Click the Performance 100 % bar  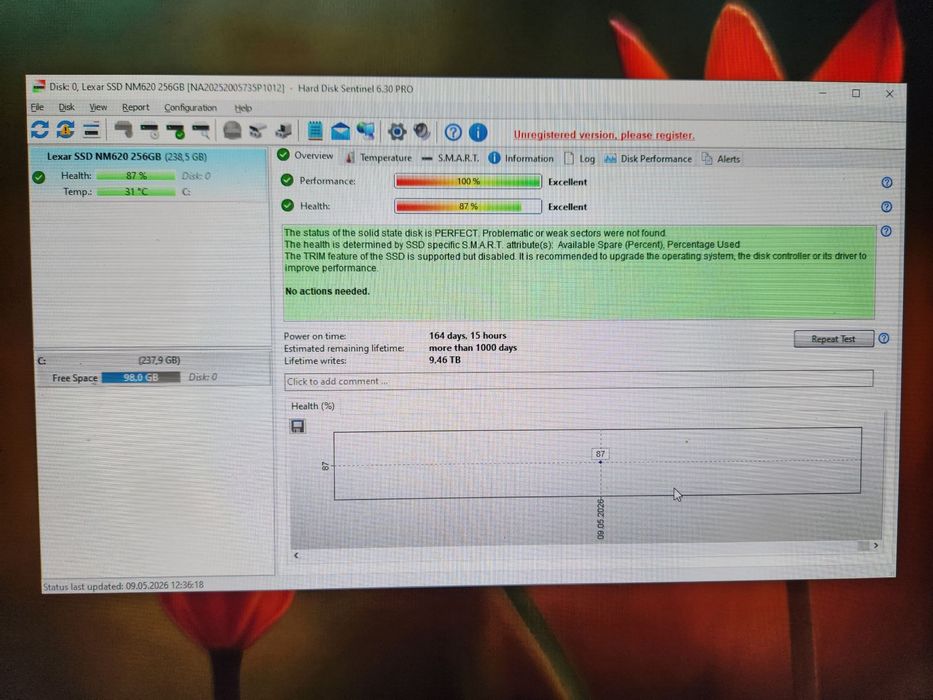(468, 181)
